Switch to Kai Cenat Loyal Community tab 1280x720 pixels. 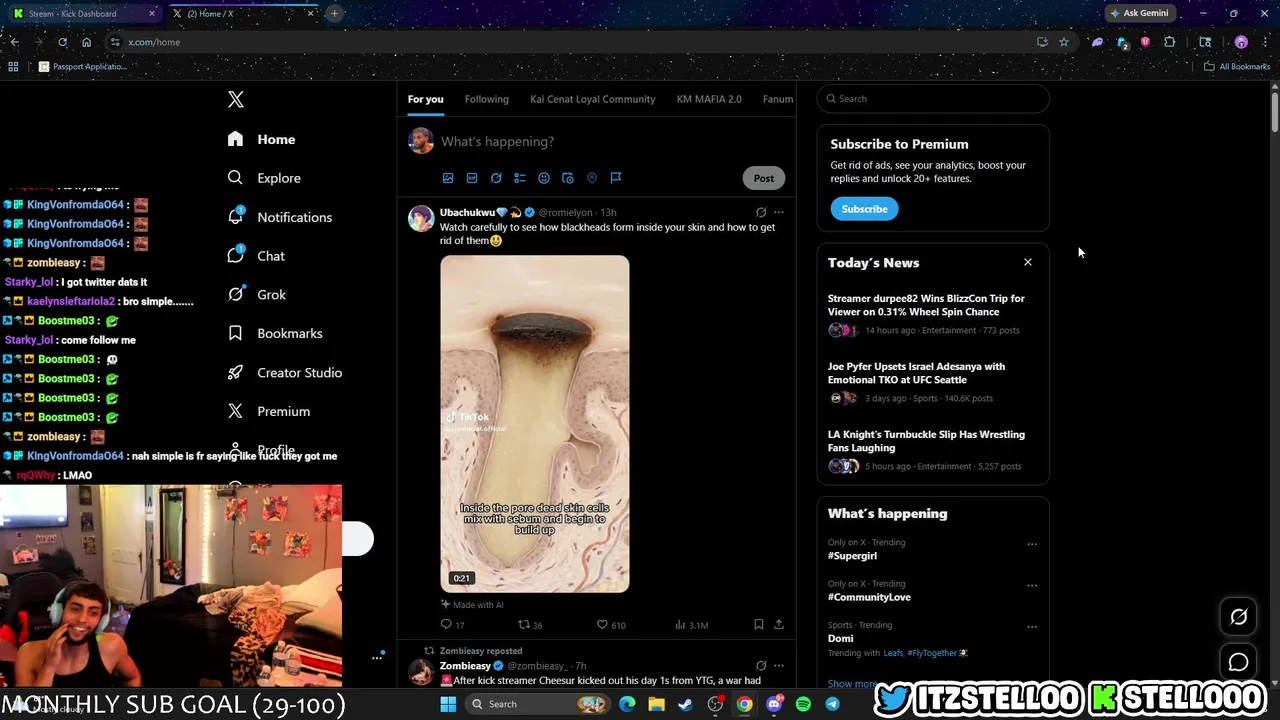click(x=593, y=99)
